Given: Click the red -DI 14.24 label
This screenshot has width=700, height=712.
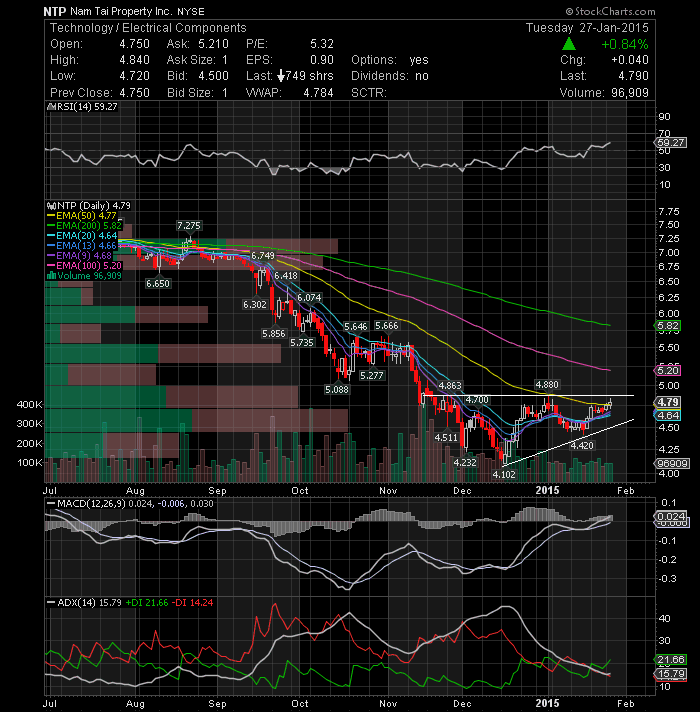Looking at the screenshot, I should pos(193,603).
